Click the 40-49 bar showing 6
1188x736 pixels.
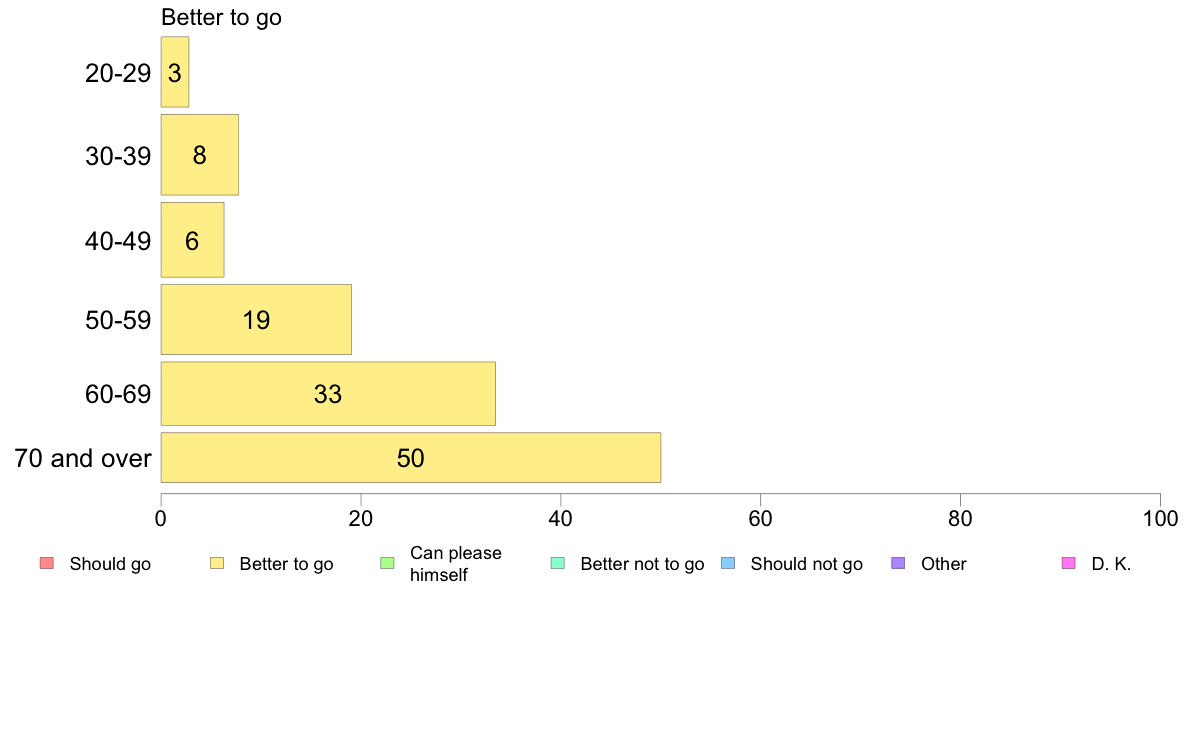coord(192,240)
